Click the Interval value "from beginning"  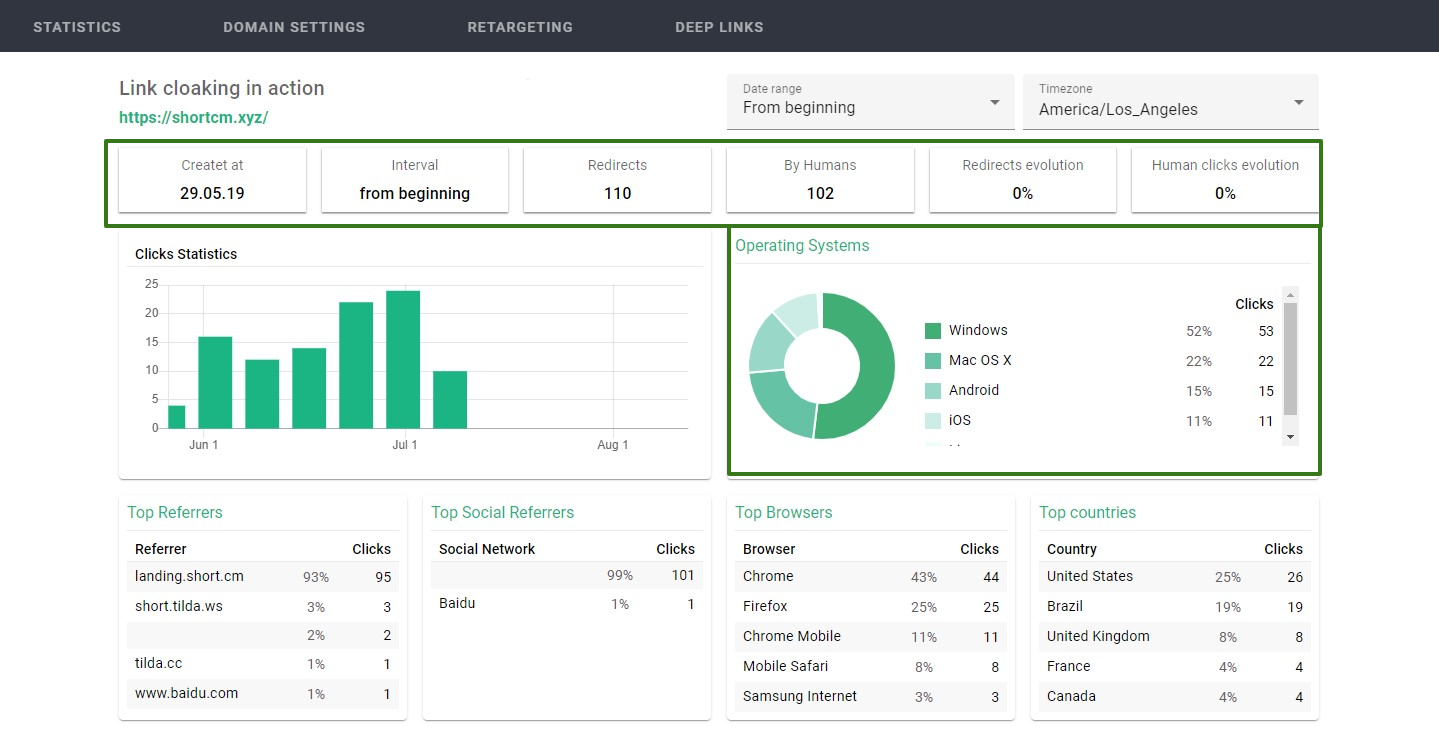(x=415, y=194)
